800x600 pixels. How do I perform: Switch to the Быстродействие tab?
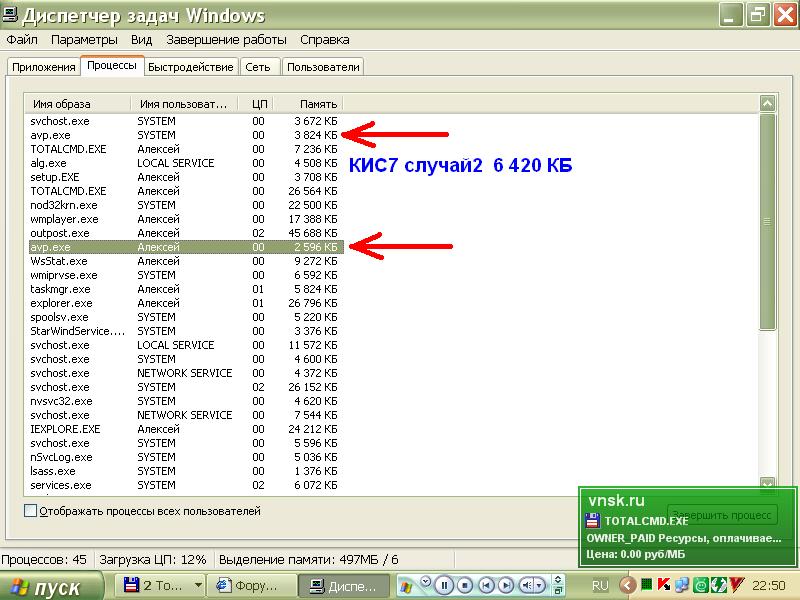[191, 67]
